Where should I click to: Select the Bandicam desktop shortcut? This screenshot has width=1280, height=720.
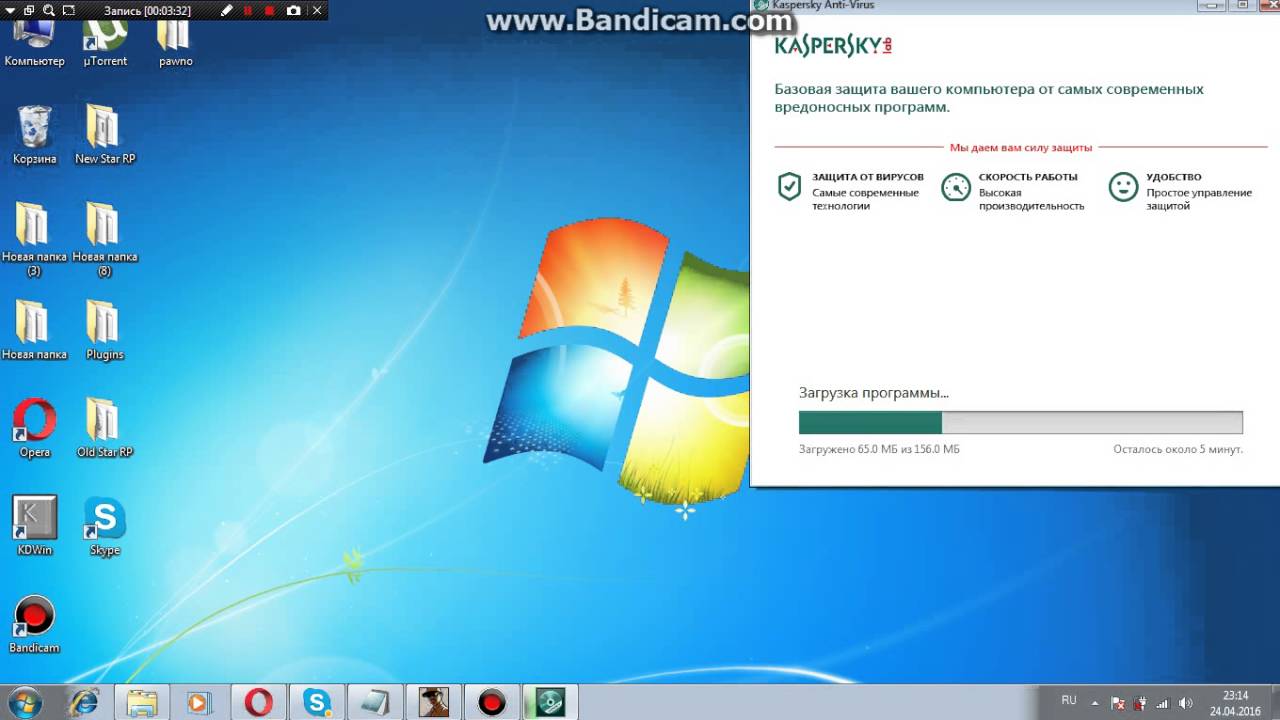(x=34, y=624)
